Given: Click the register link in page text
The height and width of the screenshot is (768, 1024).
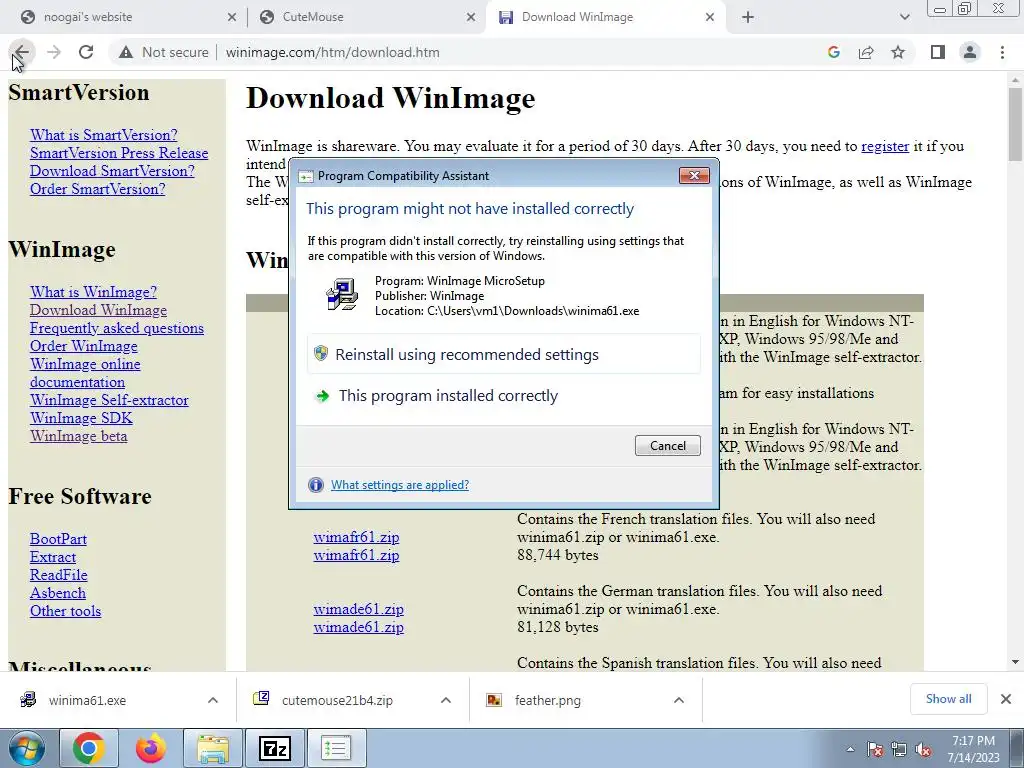Looking at the screenshot, I should 885,146.
